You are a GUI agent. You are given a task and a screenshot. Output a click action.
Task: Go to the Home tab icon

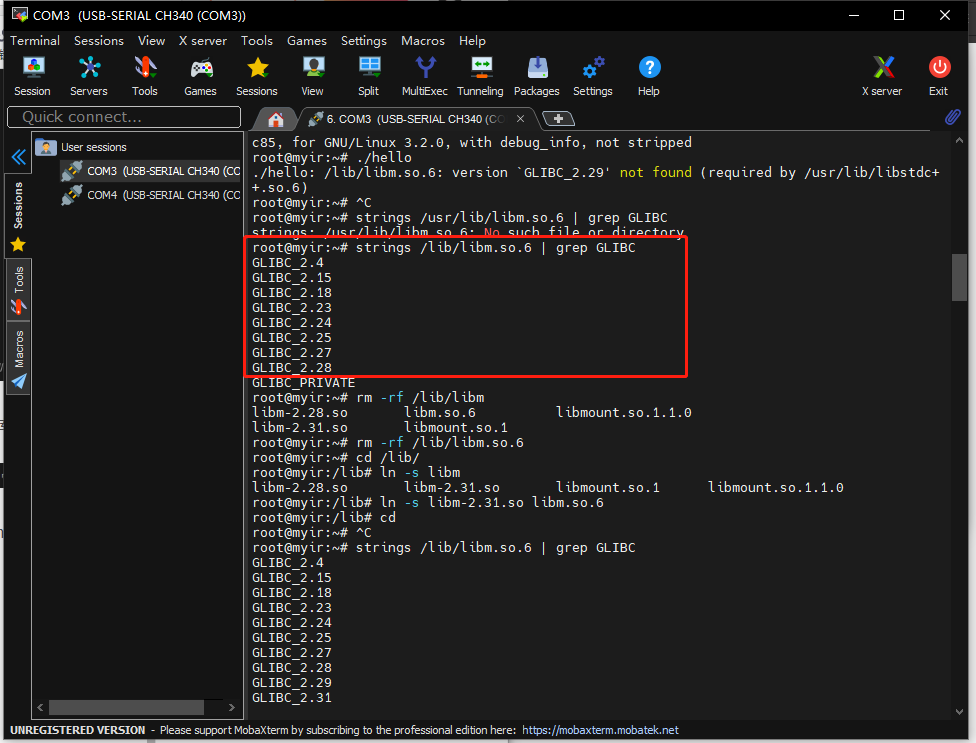(x=275, y=119)
